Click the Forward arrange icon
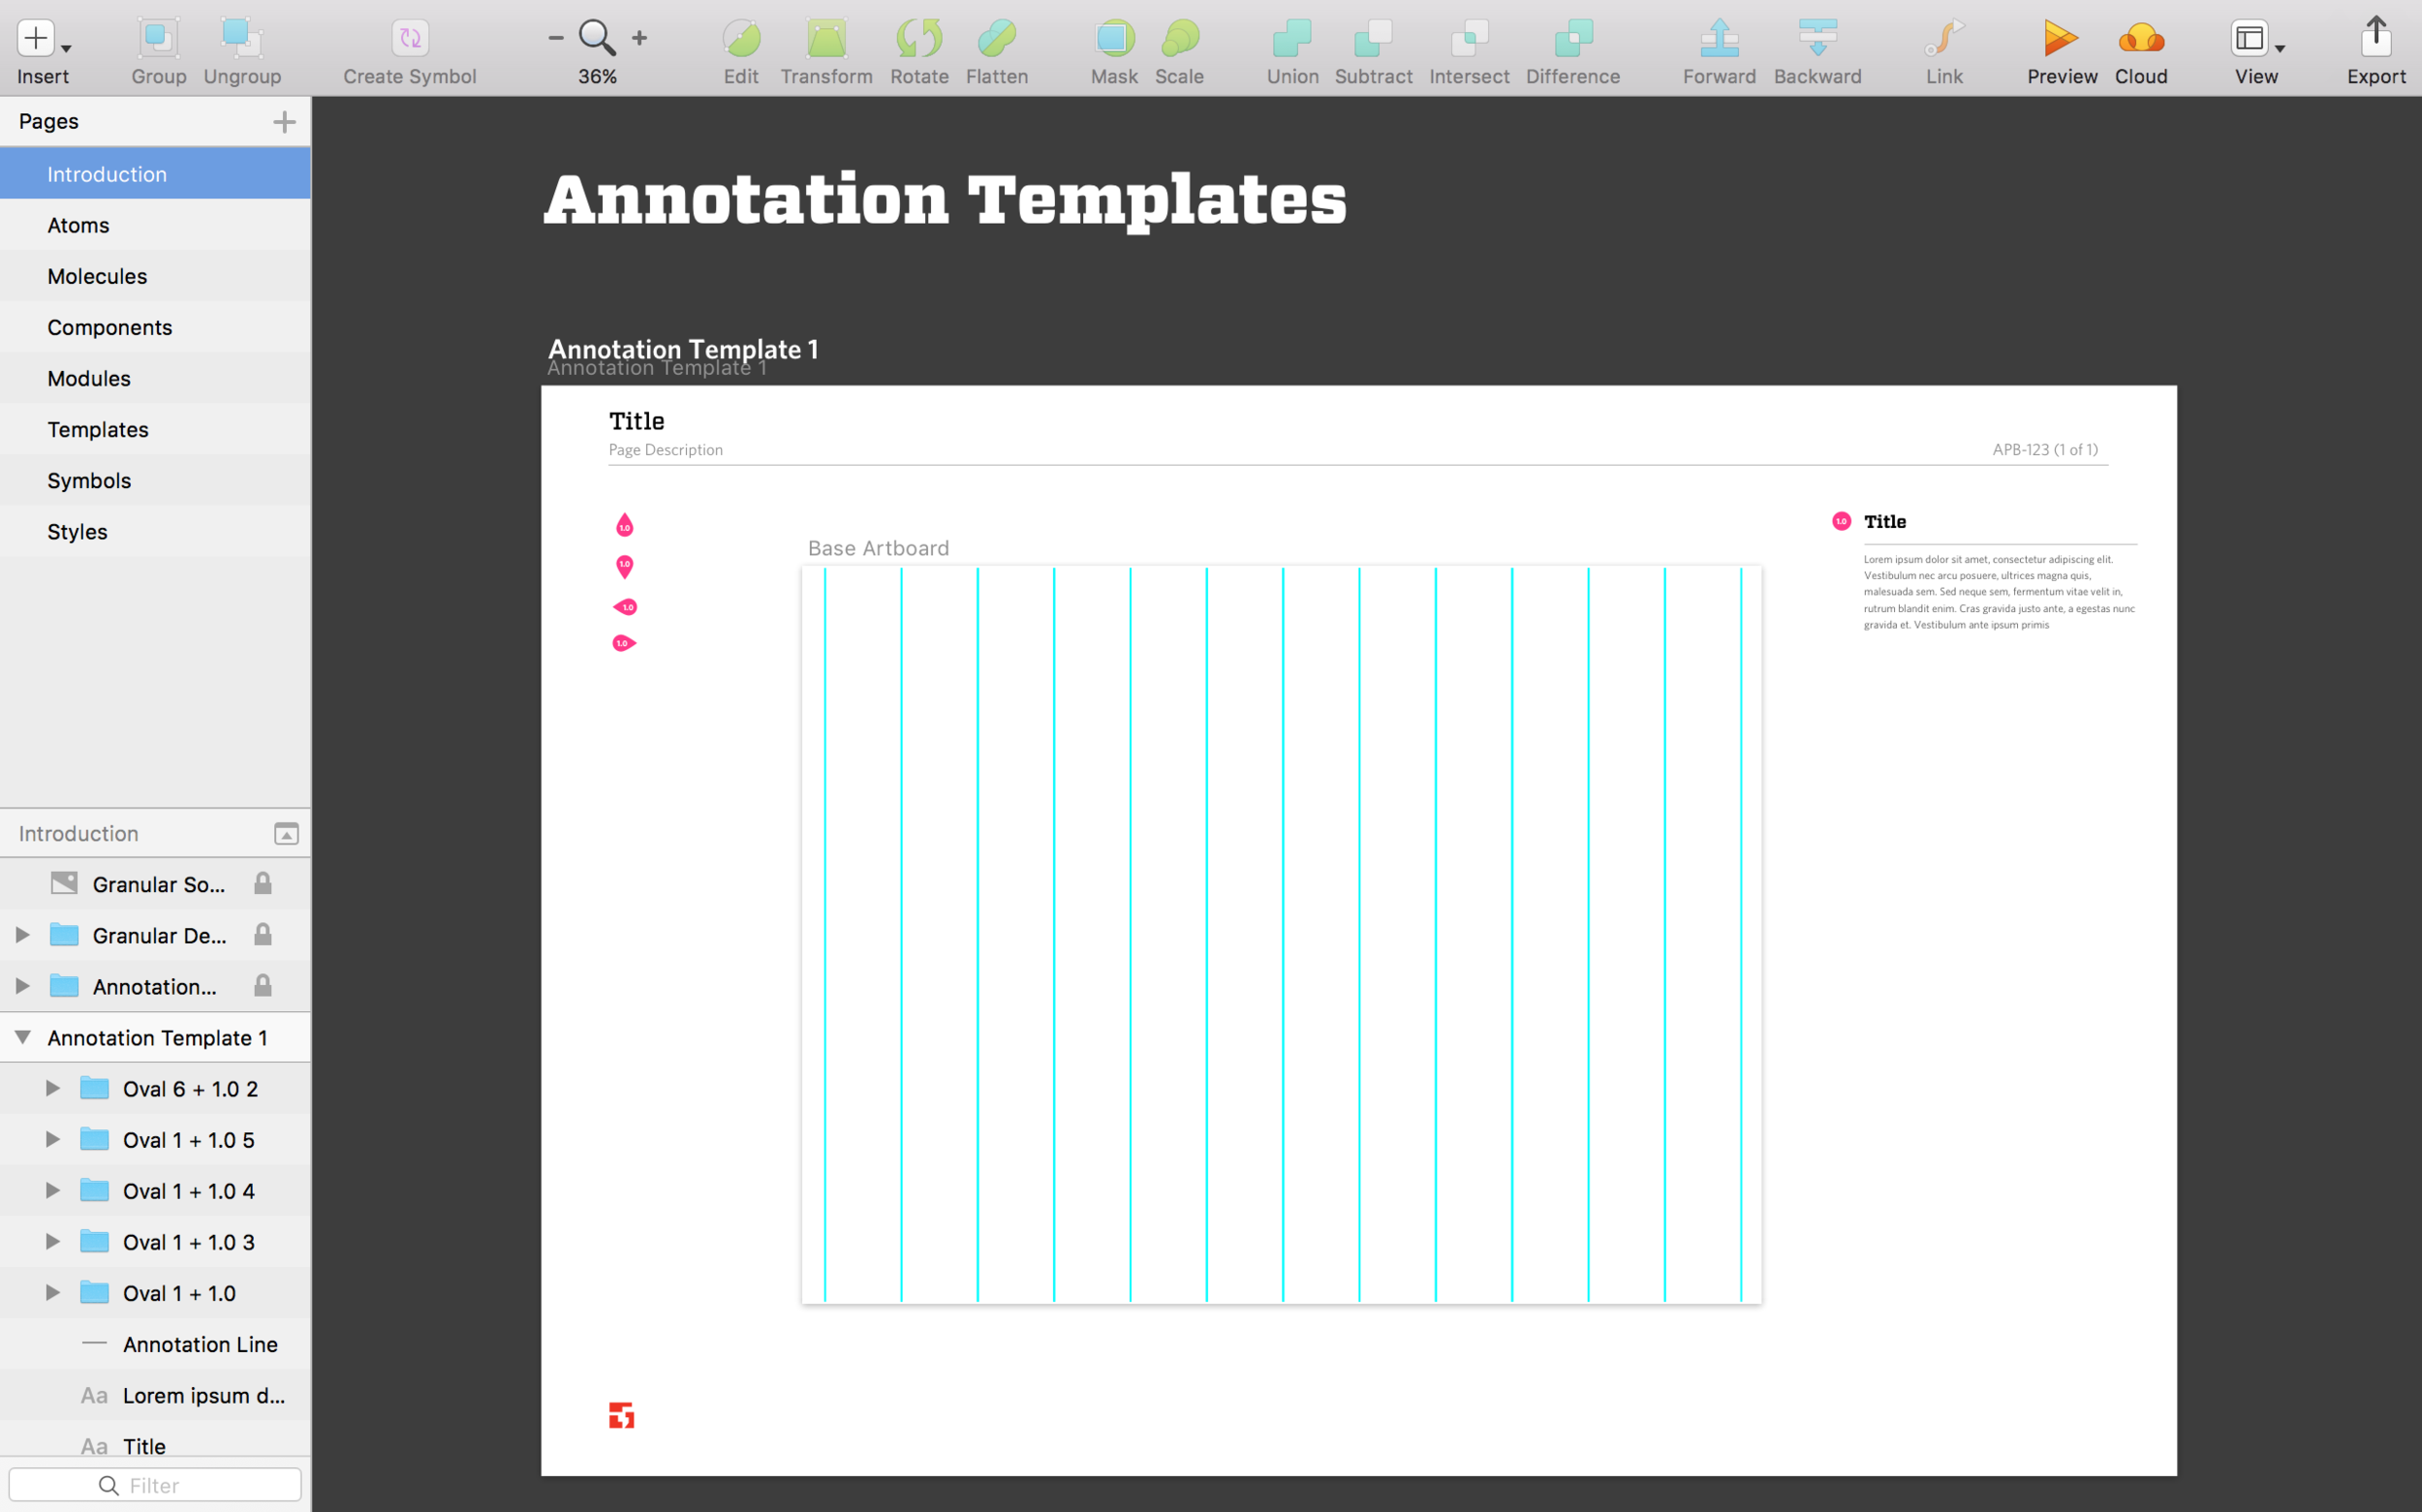 (x=1718, y=40)
